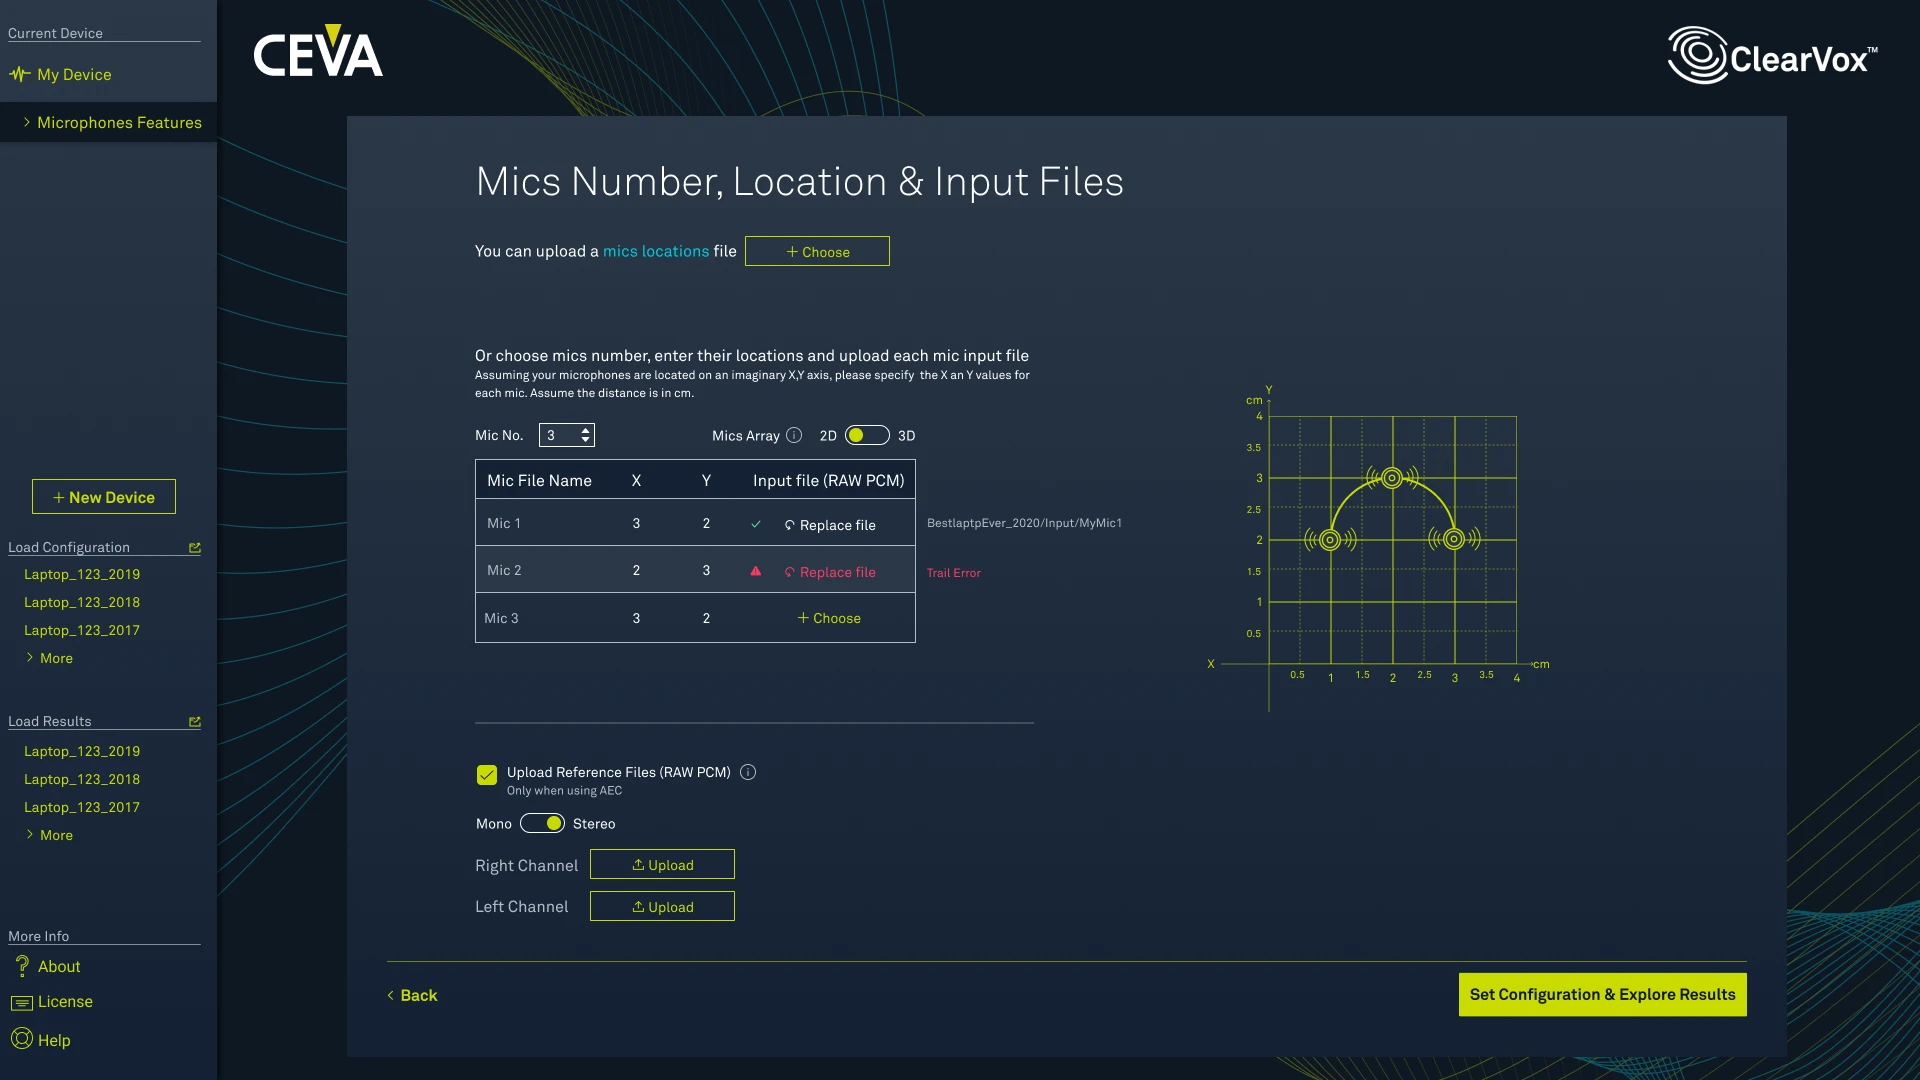Click the Load Results external link icon
This screenshot has height=1080, width=1920.
[195, 722]
